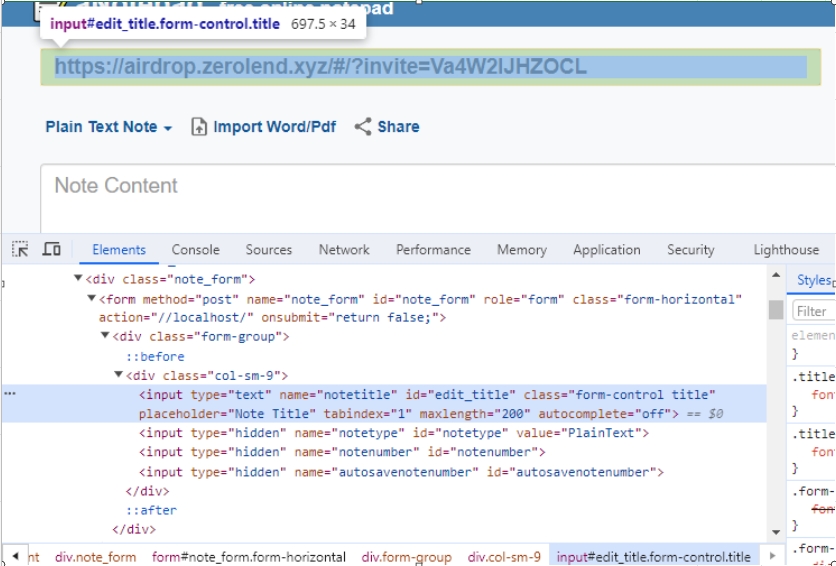Switch to the Console tab
The width and height of the screenshot is (836, 566).
(x=195, y=250)
